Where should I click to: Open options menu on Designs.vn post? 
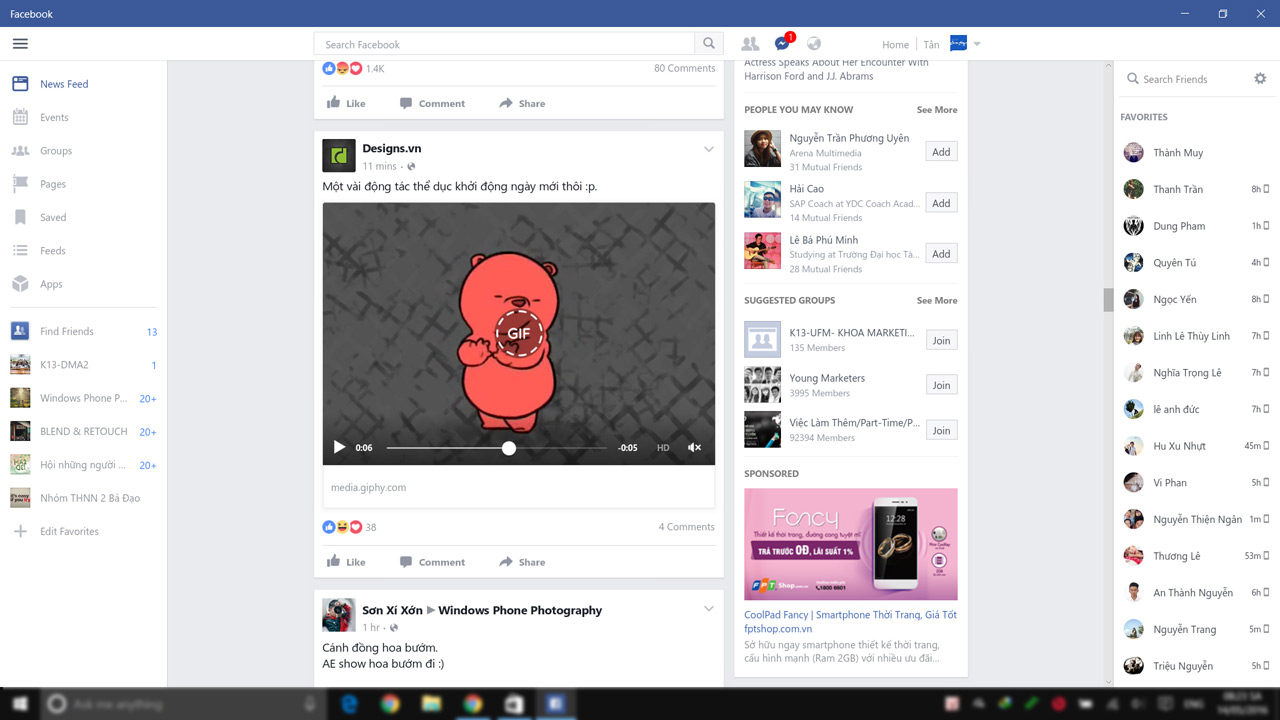[x=709, y=148]
